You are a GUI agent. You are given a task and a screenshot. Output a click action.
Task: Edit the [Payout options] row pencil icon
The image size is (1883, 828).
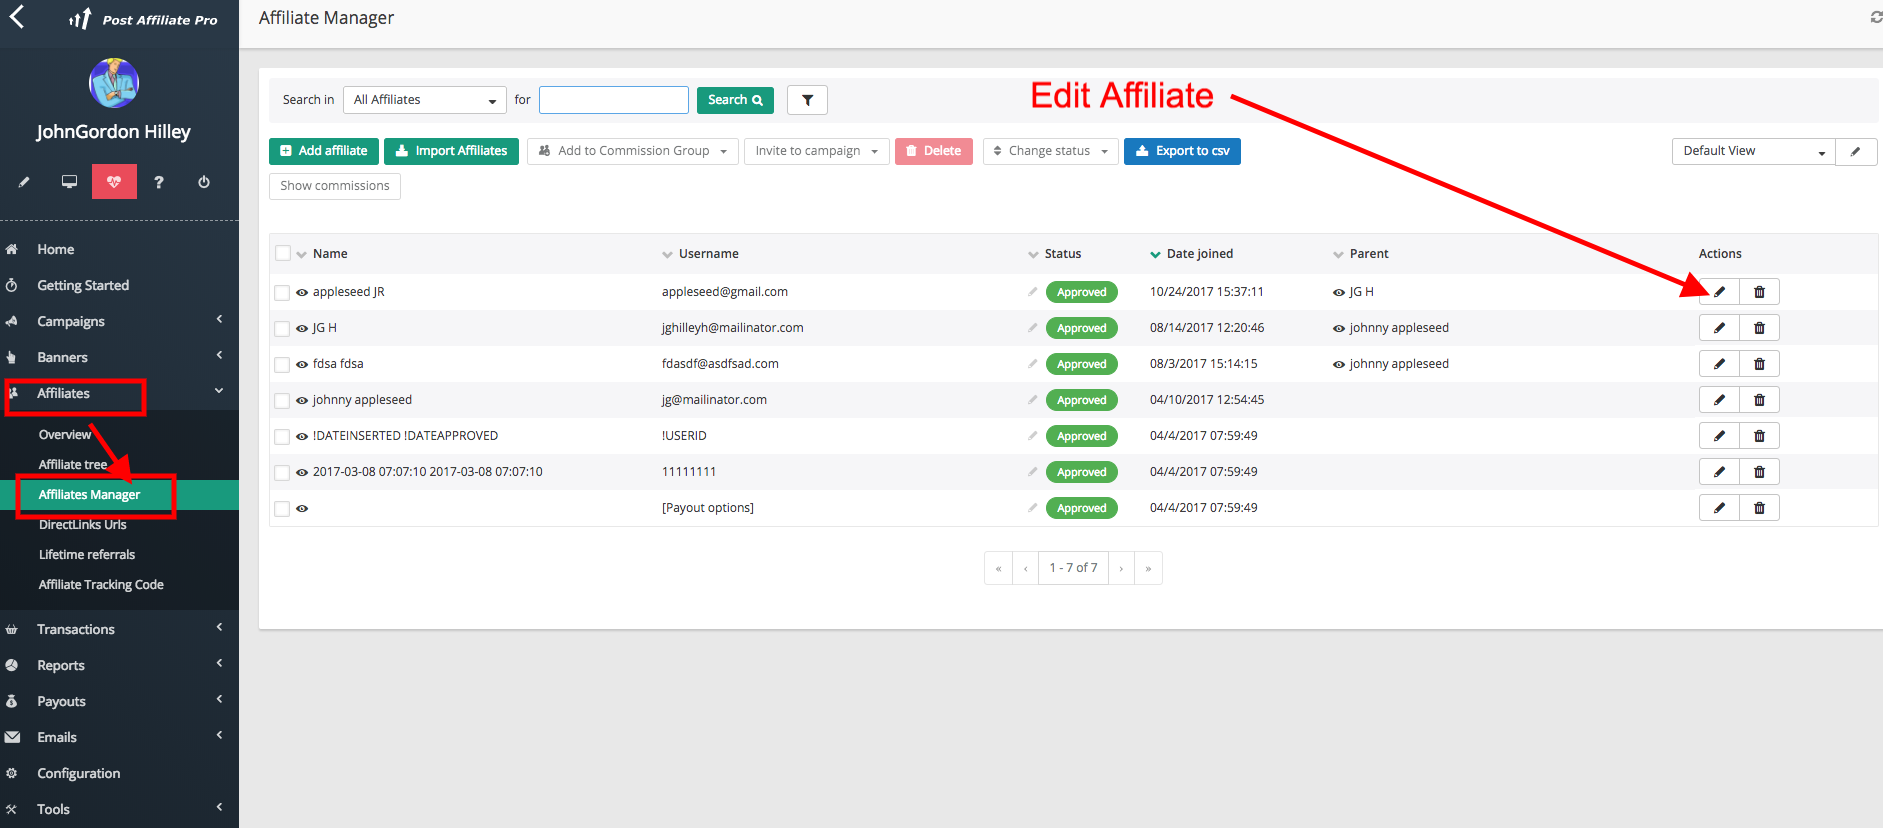point(1719,508)
